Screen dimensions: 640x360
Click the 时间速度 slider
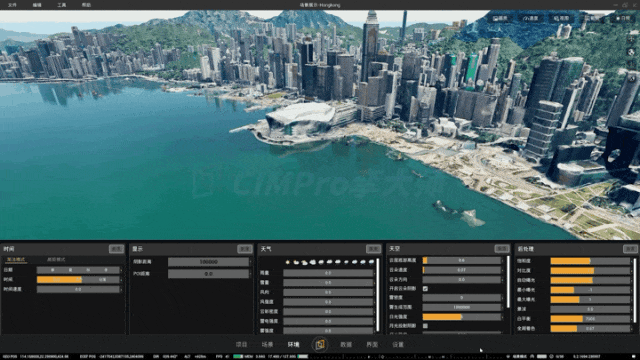click(78, 289)
